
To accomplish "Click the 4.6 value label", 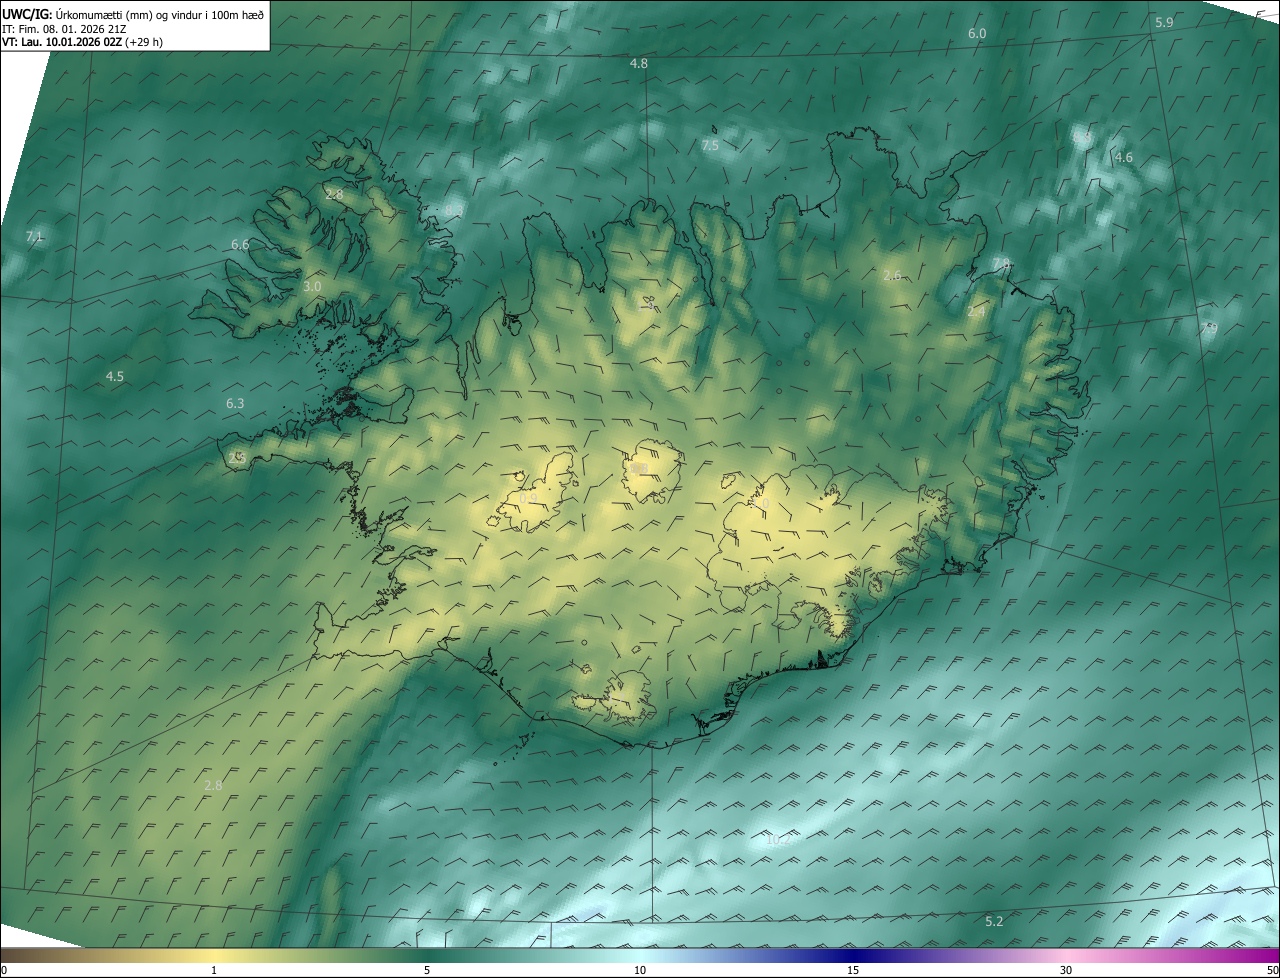I will coord(1124,158).
